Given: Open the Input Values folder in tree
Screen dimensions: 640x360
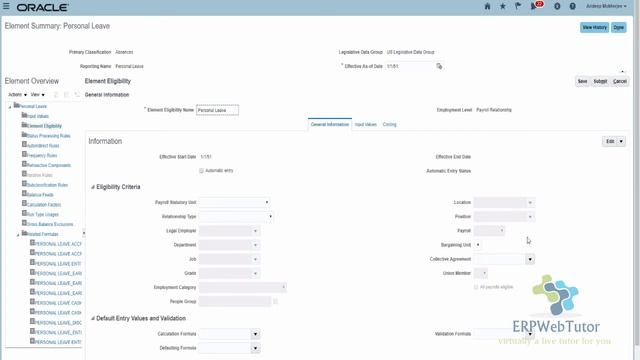Looking at the screenshot, I should (x=36, y=116).
